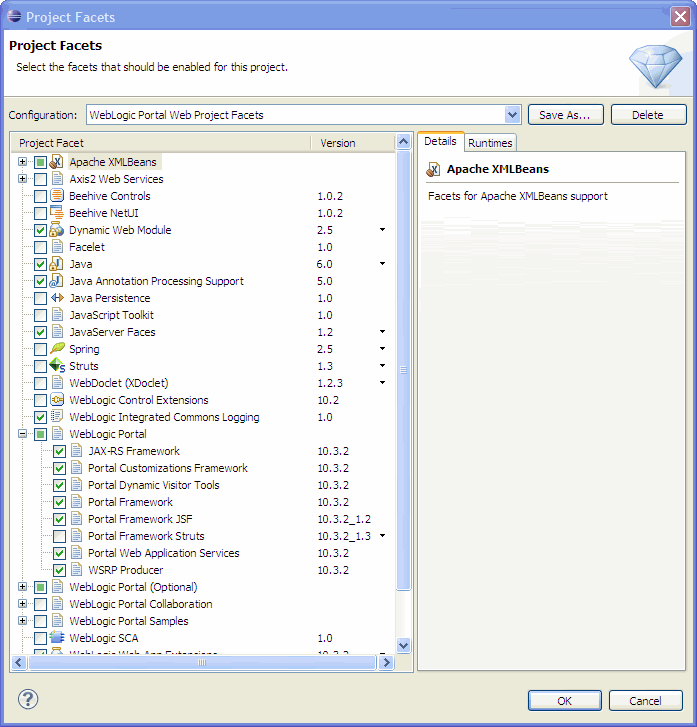697x727 pixels.
Task: Open the Configuration dropdown
Action: (x=512, y=115)
